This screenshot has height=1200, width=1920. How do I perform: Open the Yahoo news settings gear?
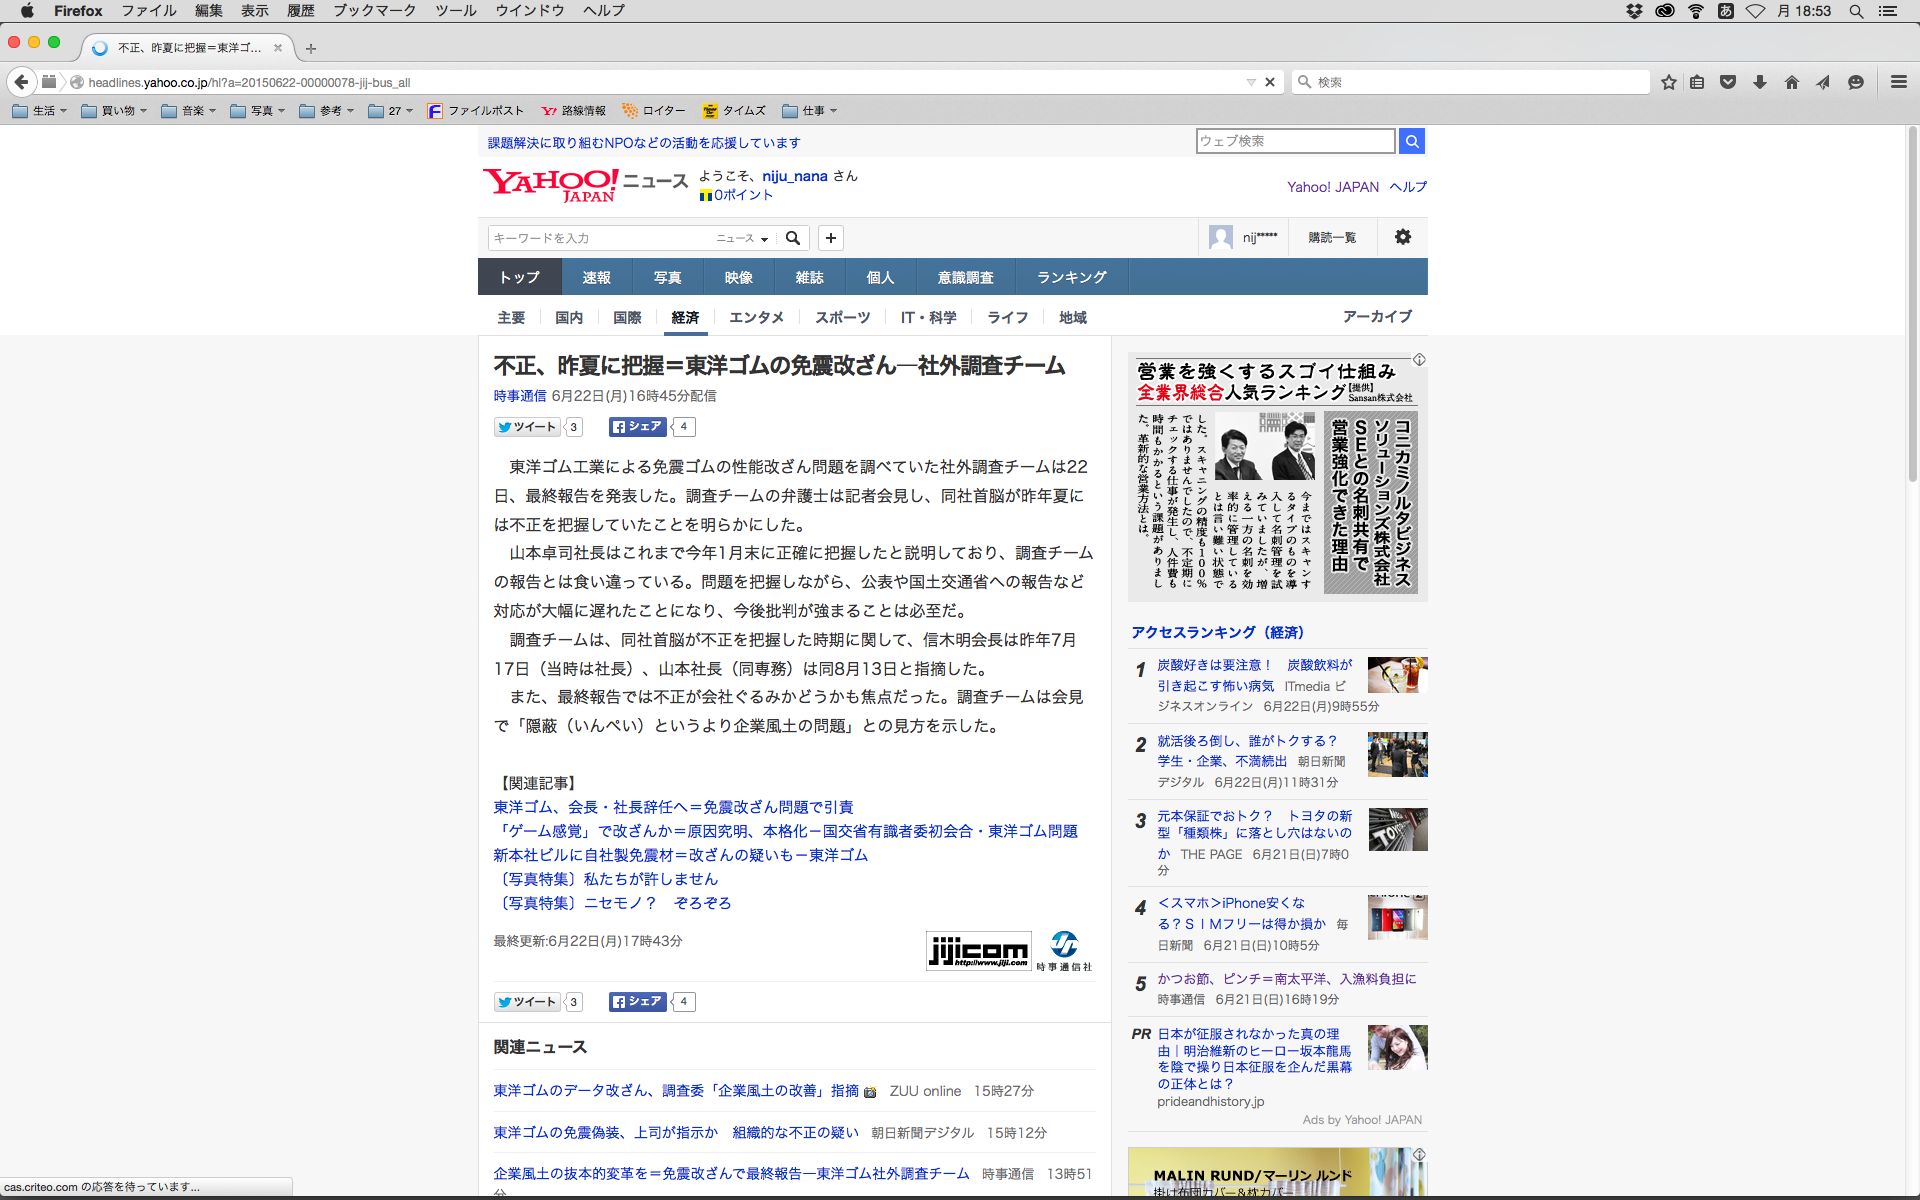(1402, 237)
